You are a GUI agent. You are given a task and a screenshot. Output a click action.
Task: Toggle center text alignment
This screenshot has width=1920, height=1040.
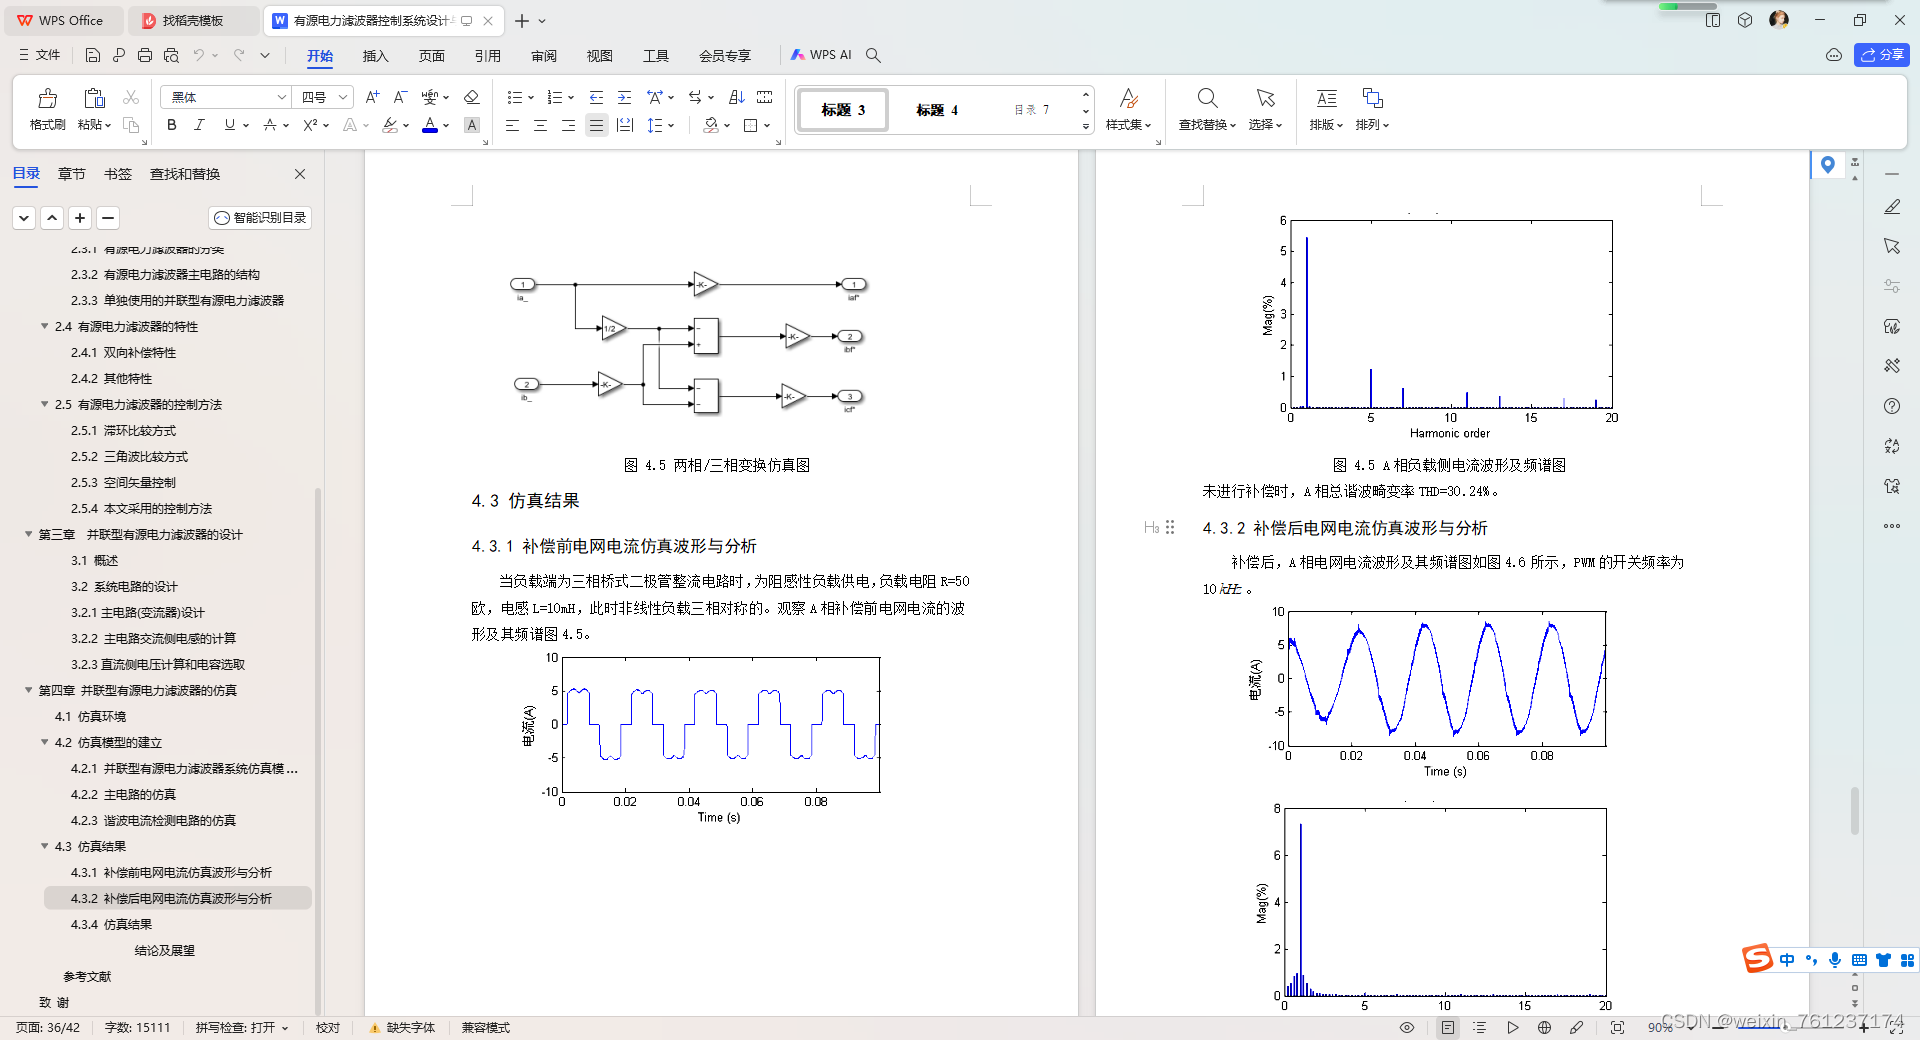(540, 125)
